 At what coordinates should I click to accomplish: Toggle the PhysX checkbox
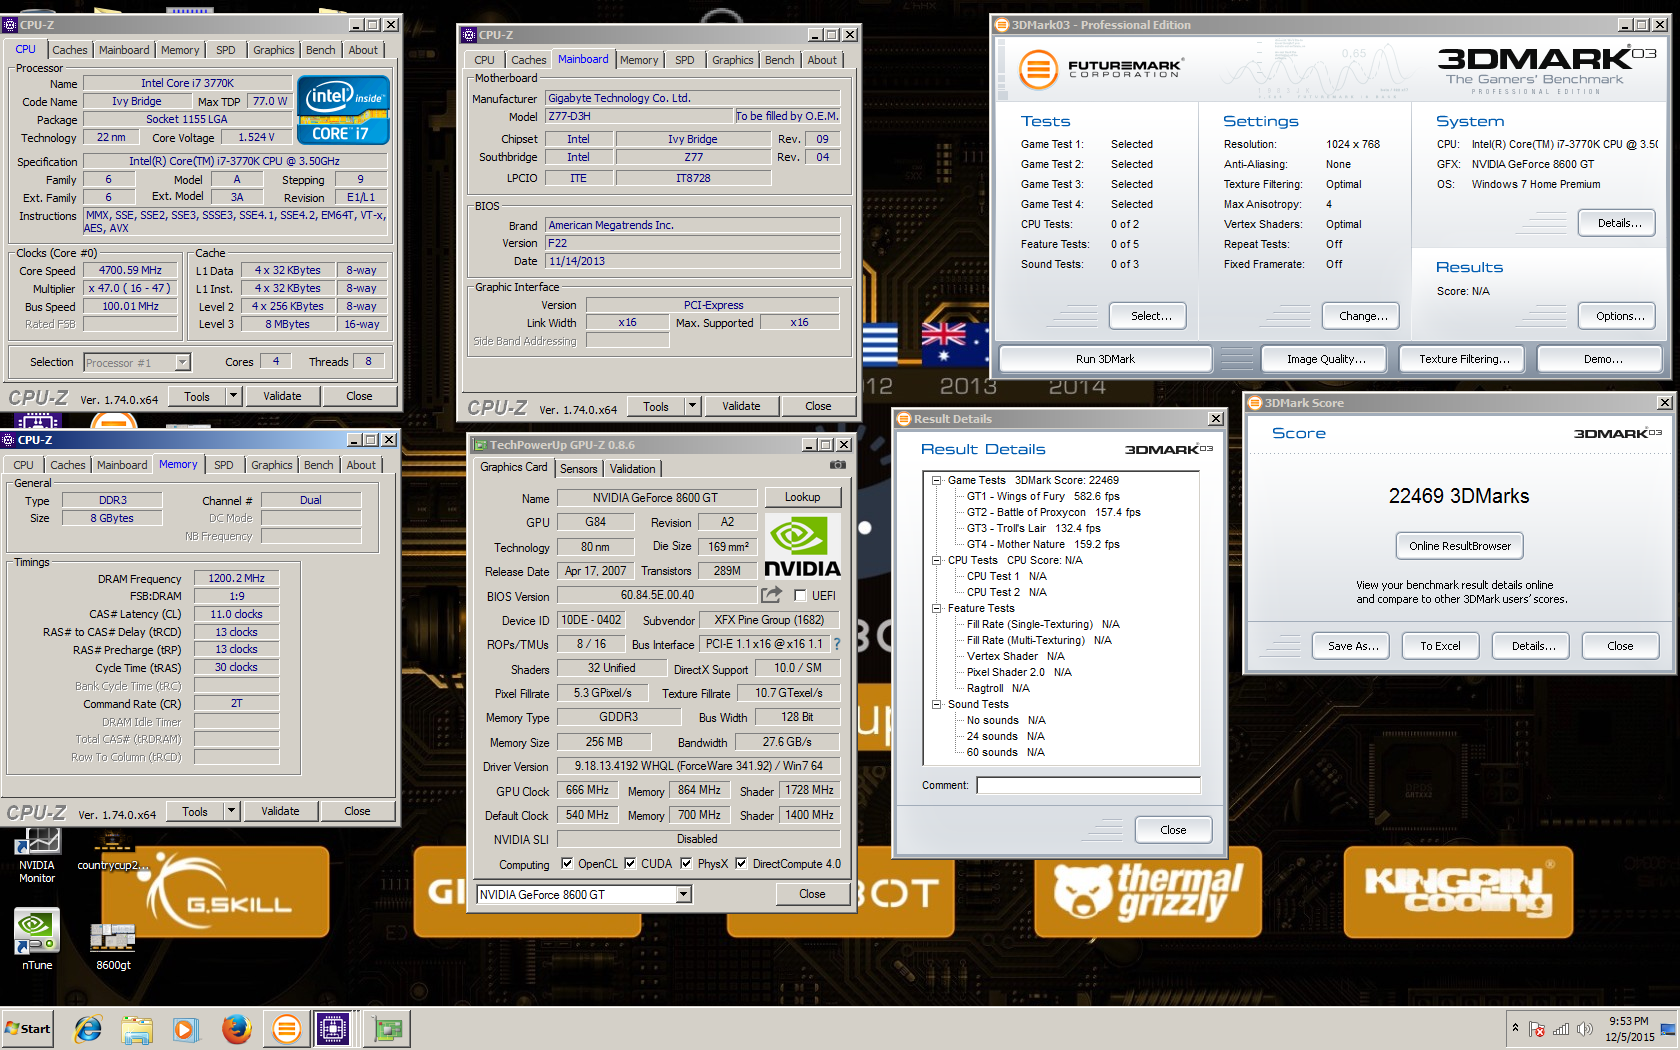click(686, 864)
